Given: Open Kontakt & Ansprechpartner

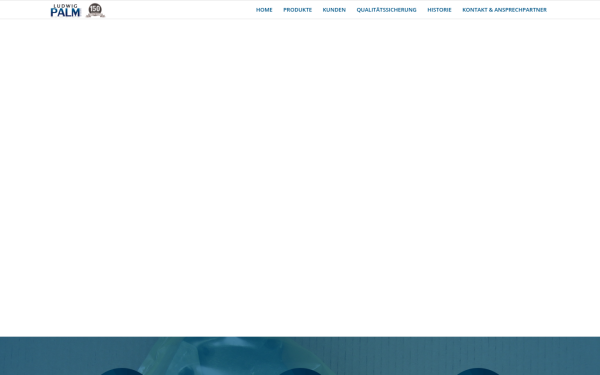Looking at the screenshot, I should (504, 10).
